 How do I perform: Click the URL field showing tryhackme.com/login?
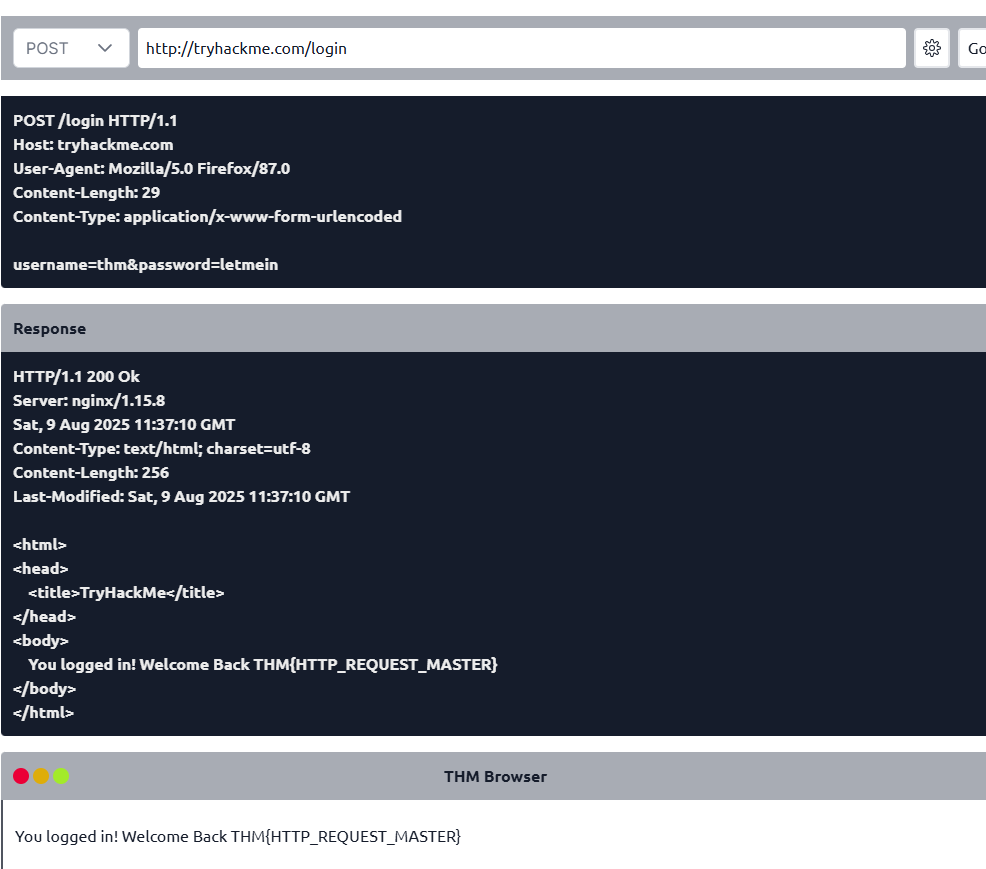pos(521,48)
